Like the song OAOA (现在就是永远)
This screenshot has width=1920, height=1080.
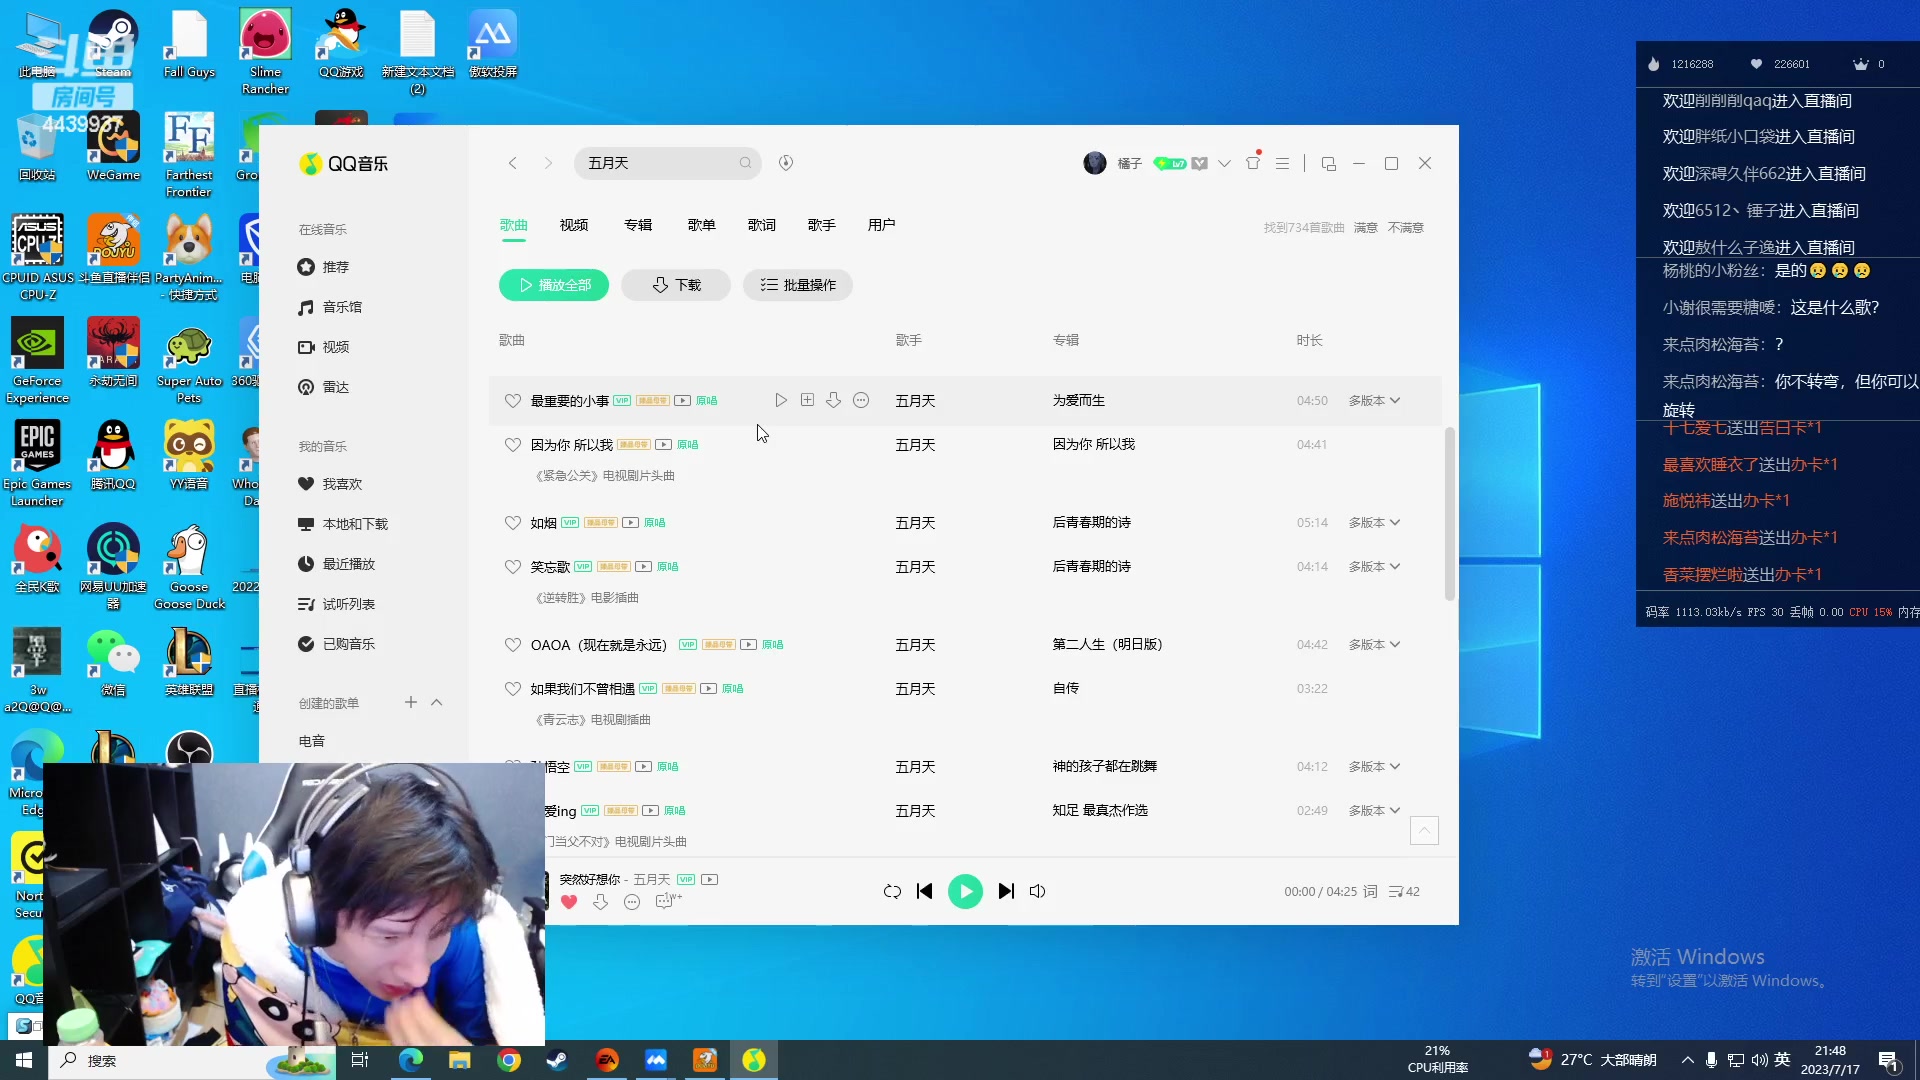tap(512, 645)
